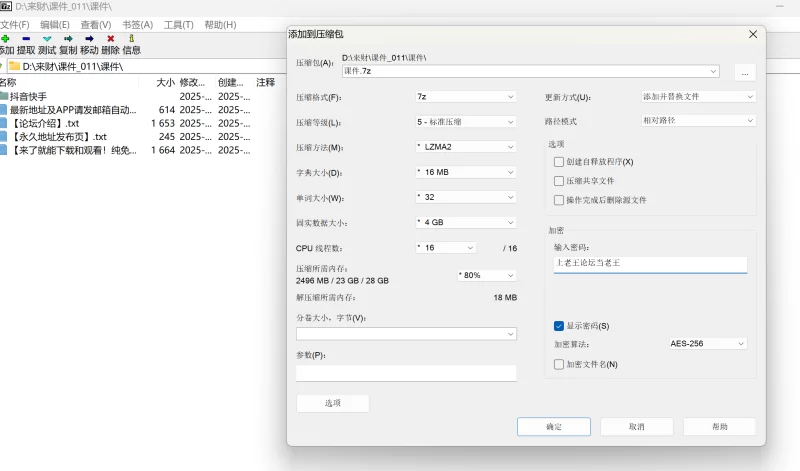800x471 pixels.
Task: Open the 更新方式 dropdown
Action: tap(698, 96)
